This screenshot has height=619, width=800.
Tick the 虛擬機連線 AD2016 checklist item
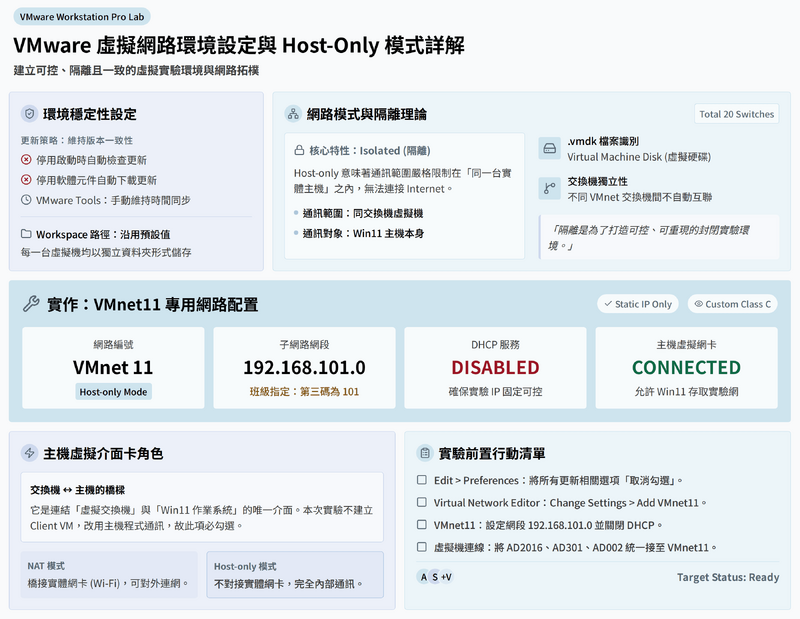click(422, 547)
